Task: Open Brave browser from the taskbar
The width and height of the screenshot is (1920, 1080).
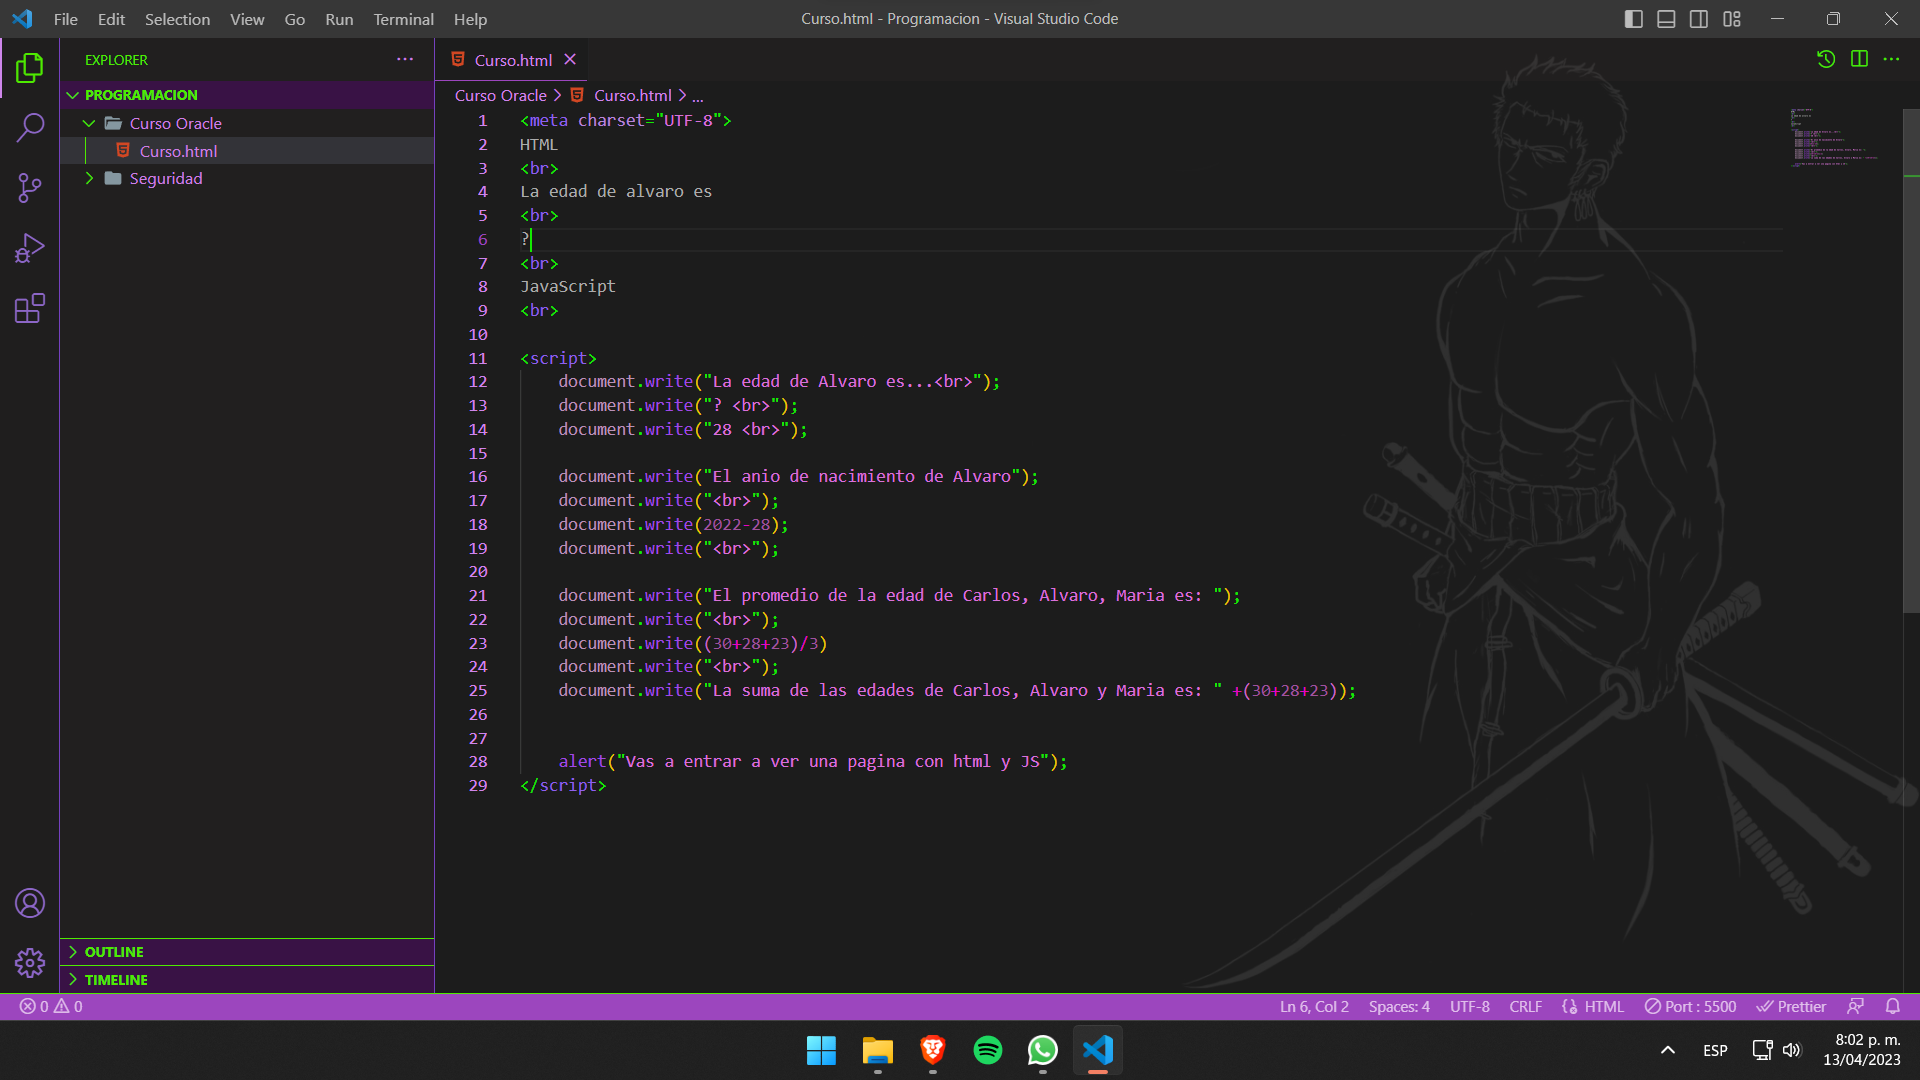Action: (932, 1050)
